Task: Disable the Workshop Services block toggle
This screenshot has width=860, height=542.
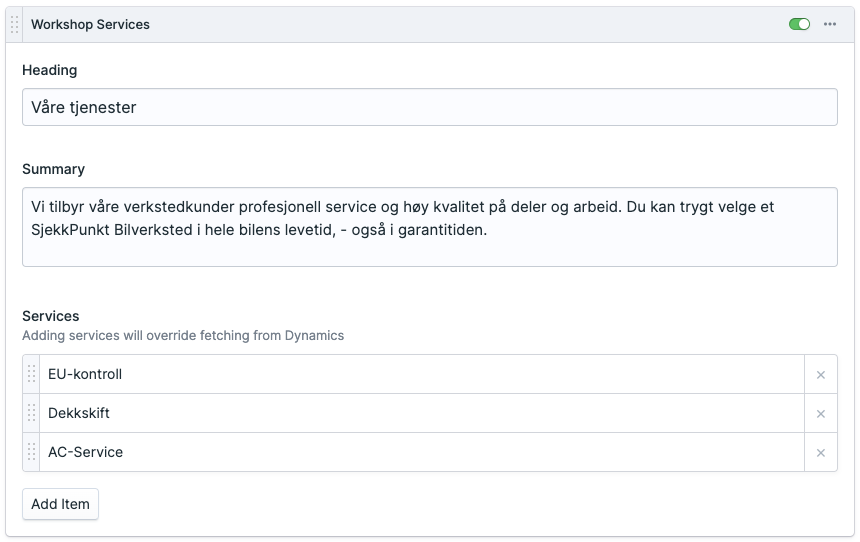Action: (799, 25)
